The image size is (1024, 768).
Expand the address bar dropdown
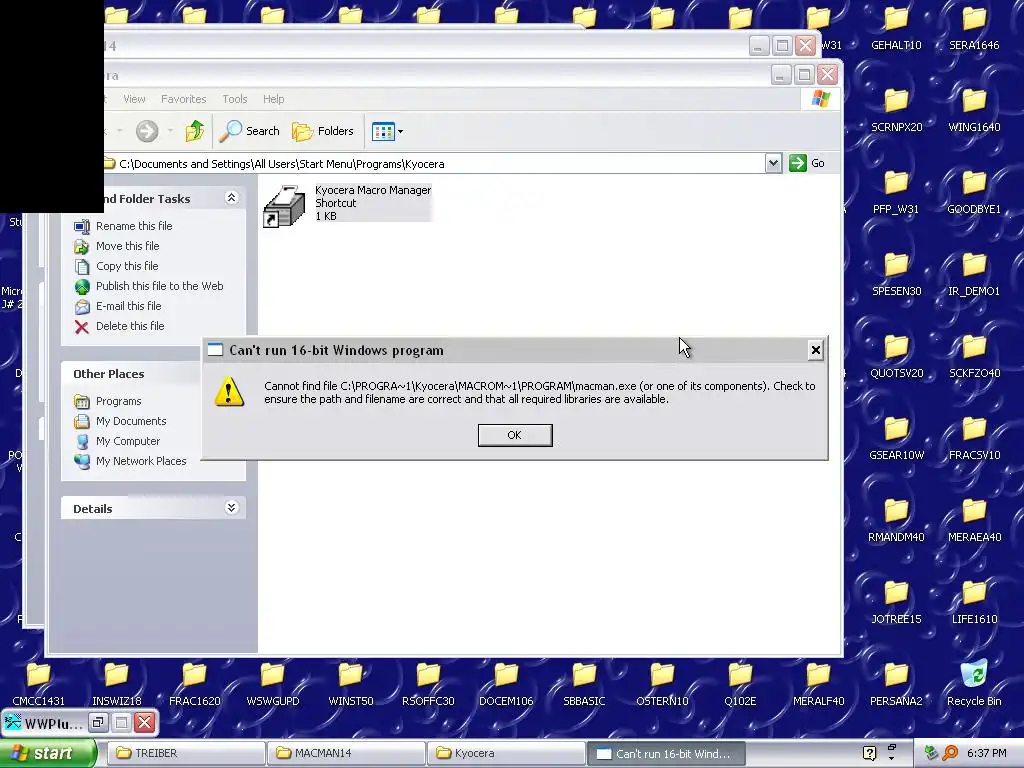(773, 163)
